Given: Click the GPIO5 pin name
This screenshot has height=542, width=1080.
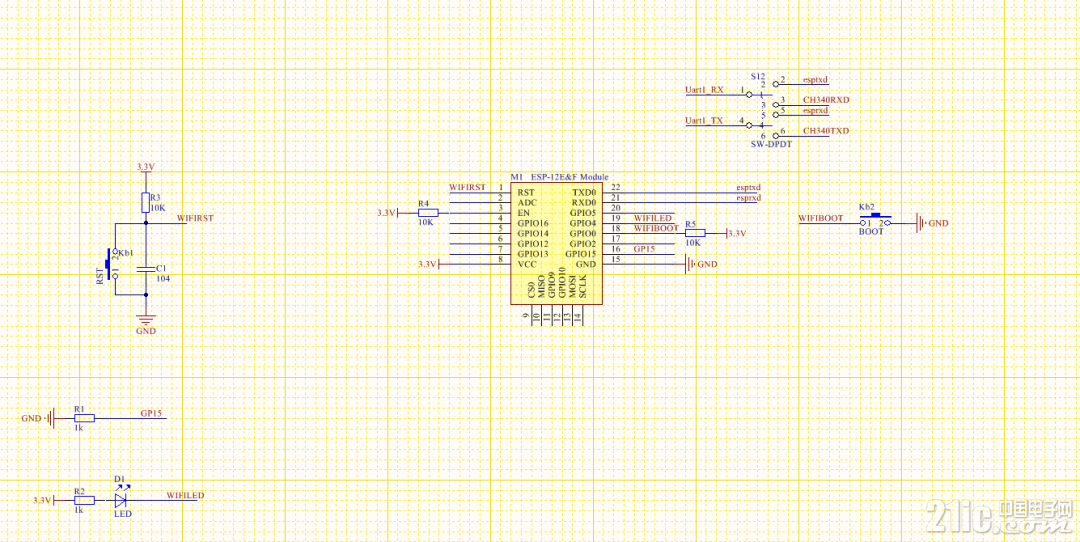Looking at the screenshot, I should tap(583, 213).
